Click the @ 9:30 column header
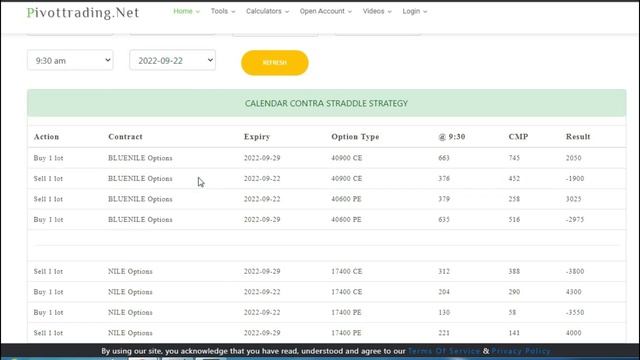Viewport: 640px width, 360px height. click(451, 137)
